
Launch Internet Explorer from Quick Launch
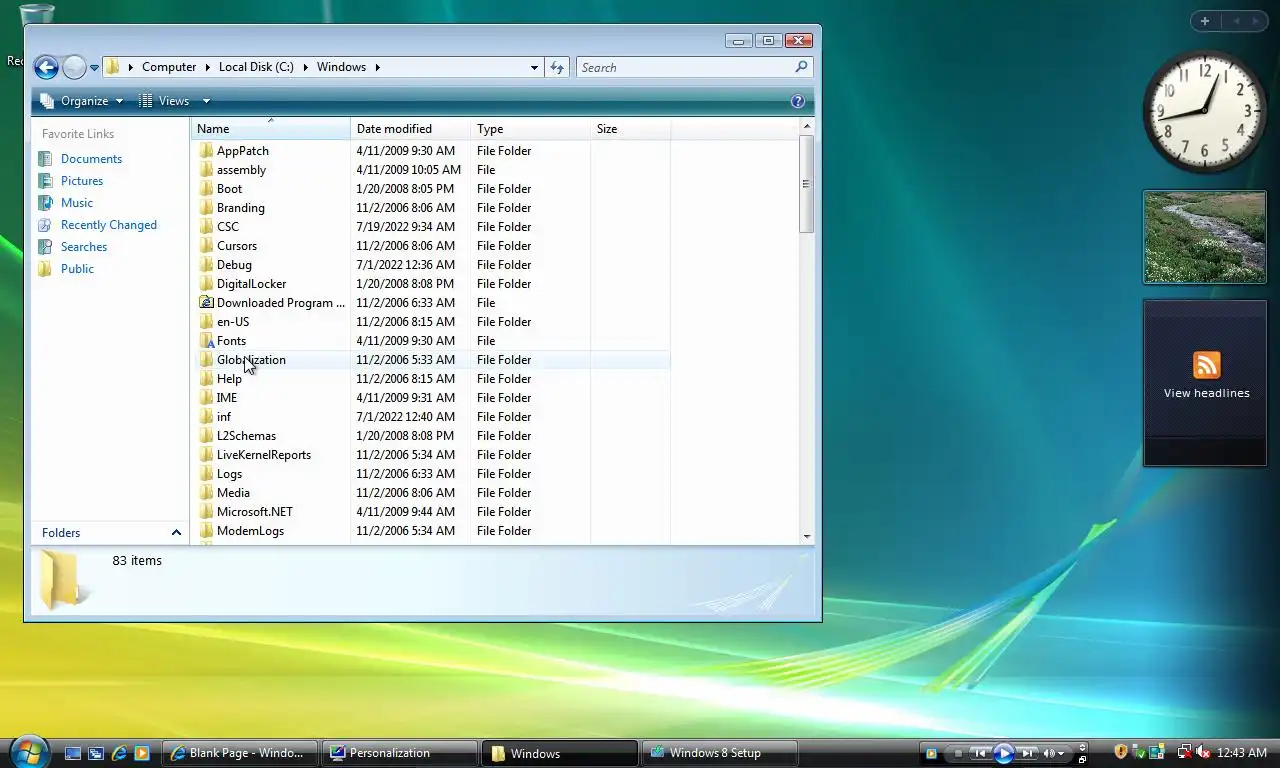pos(119,753)
